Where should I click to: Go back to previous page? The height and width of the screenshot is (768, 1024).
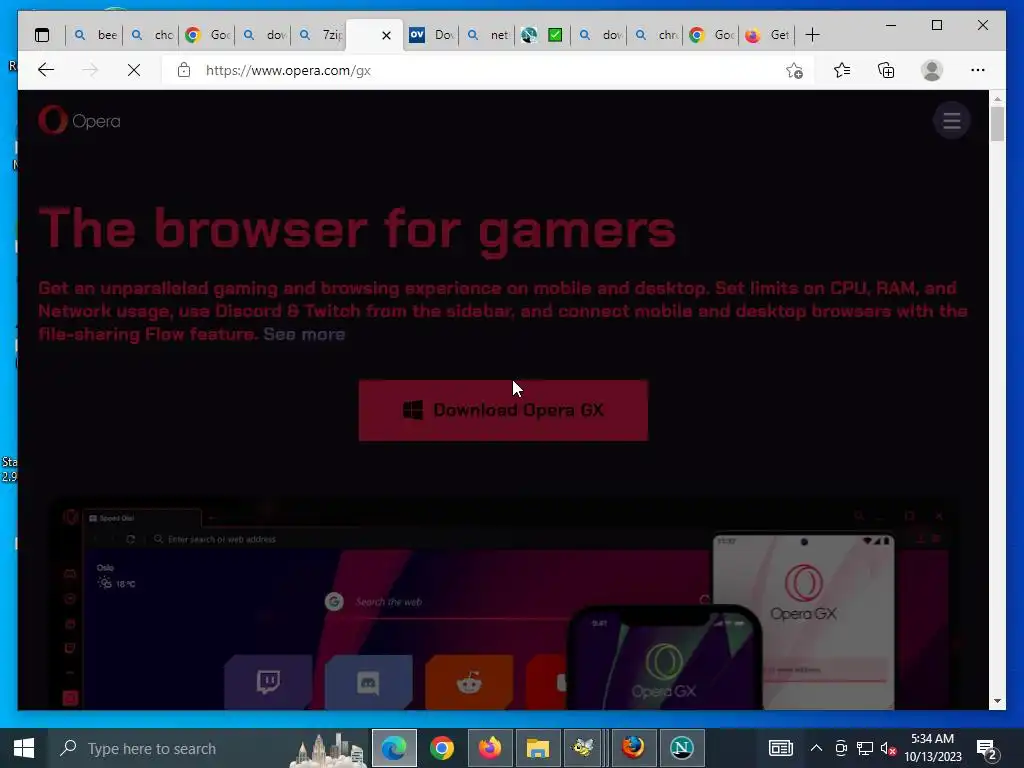pos(46,70)
